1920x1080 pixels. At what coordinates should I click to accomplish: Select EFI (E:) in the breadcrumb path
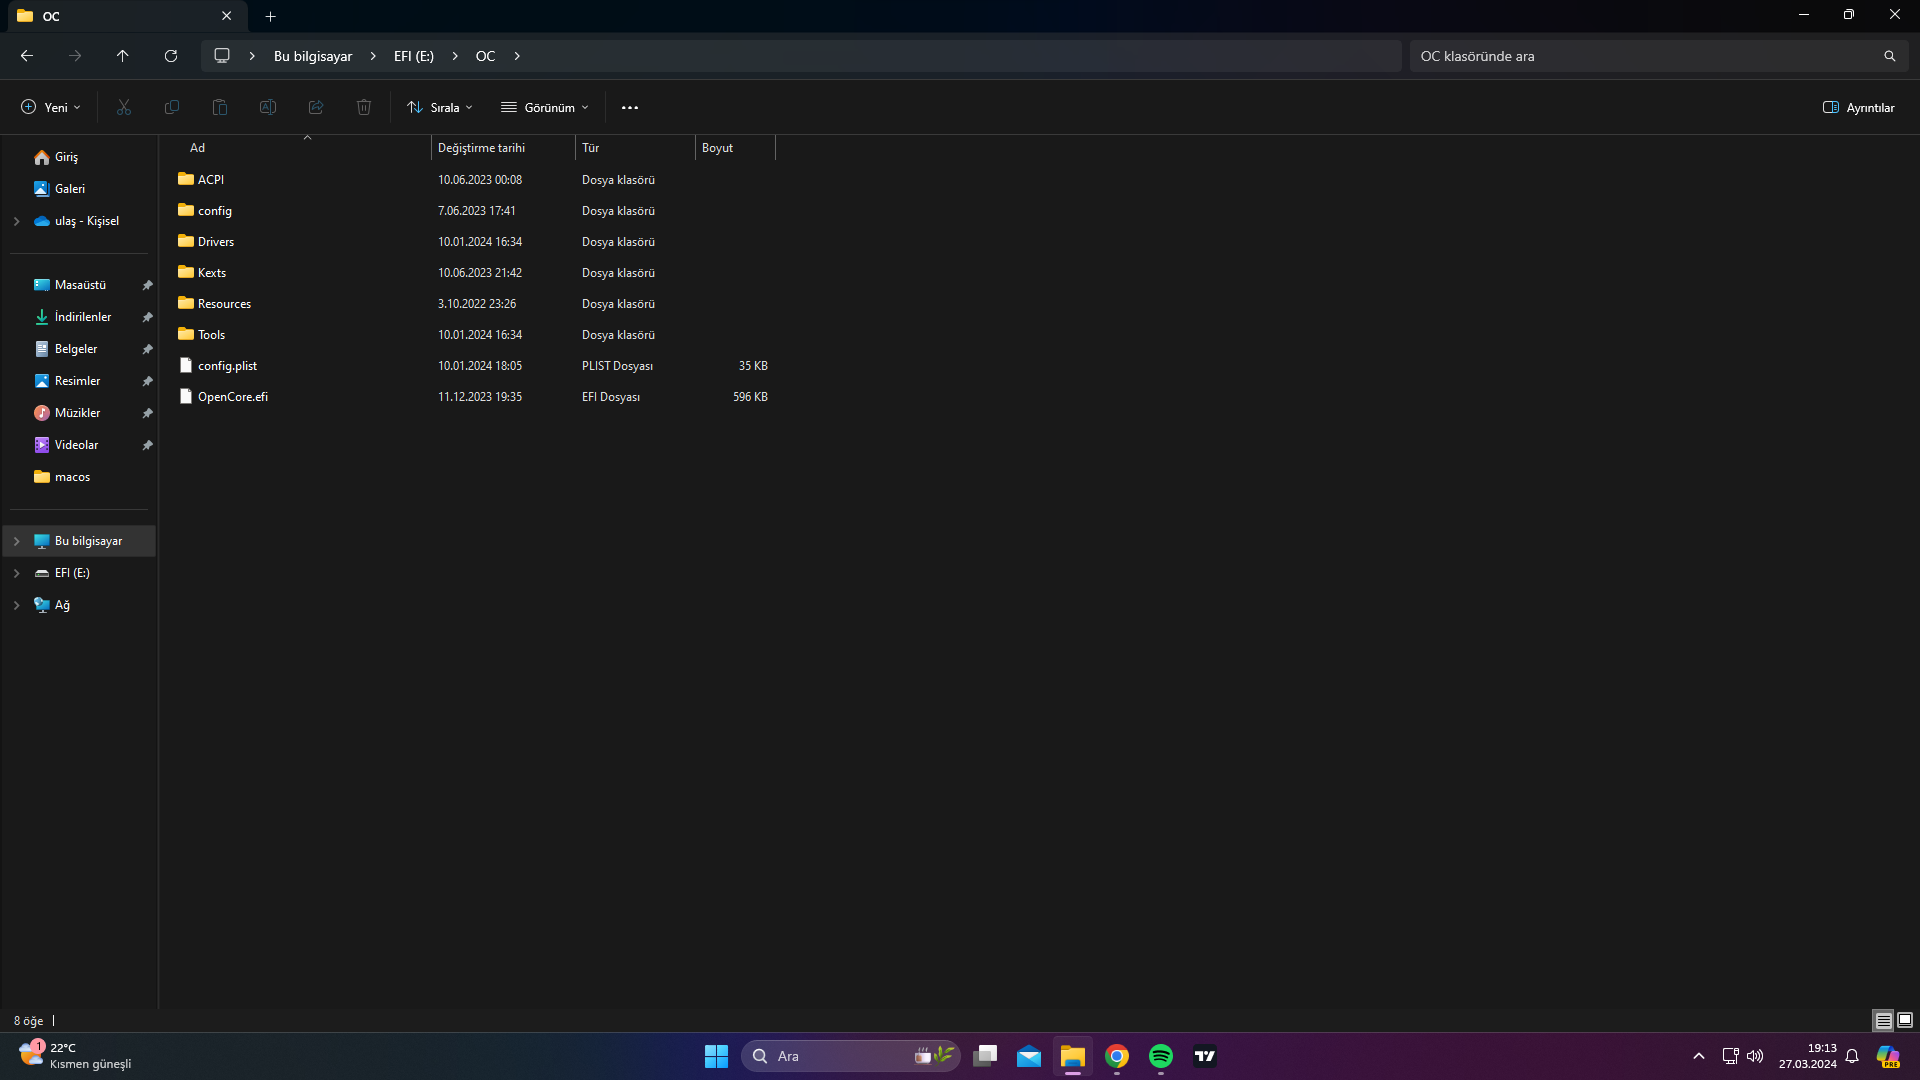click(413, 56)
